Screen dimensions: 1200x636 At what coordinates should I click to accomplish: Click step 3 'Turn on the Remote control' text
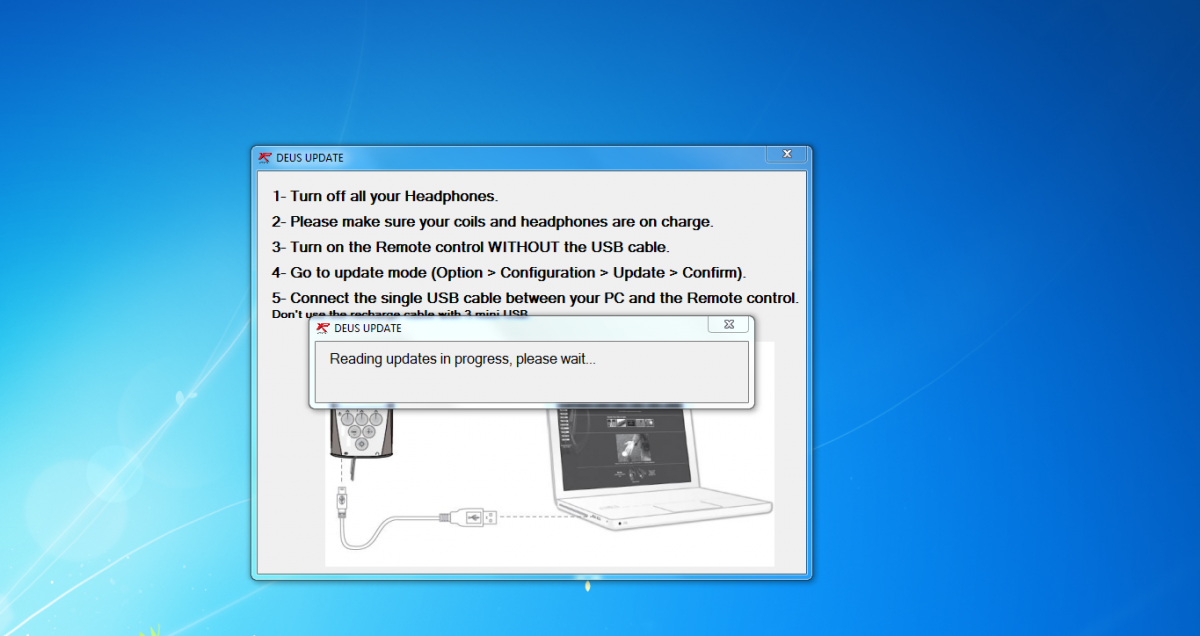click(x=471, y=247)
